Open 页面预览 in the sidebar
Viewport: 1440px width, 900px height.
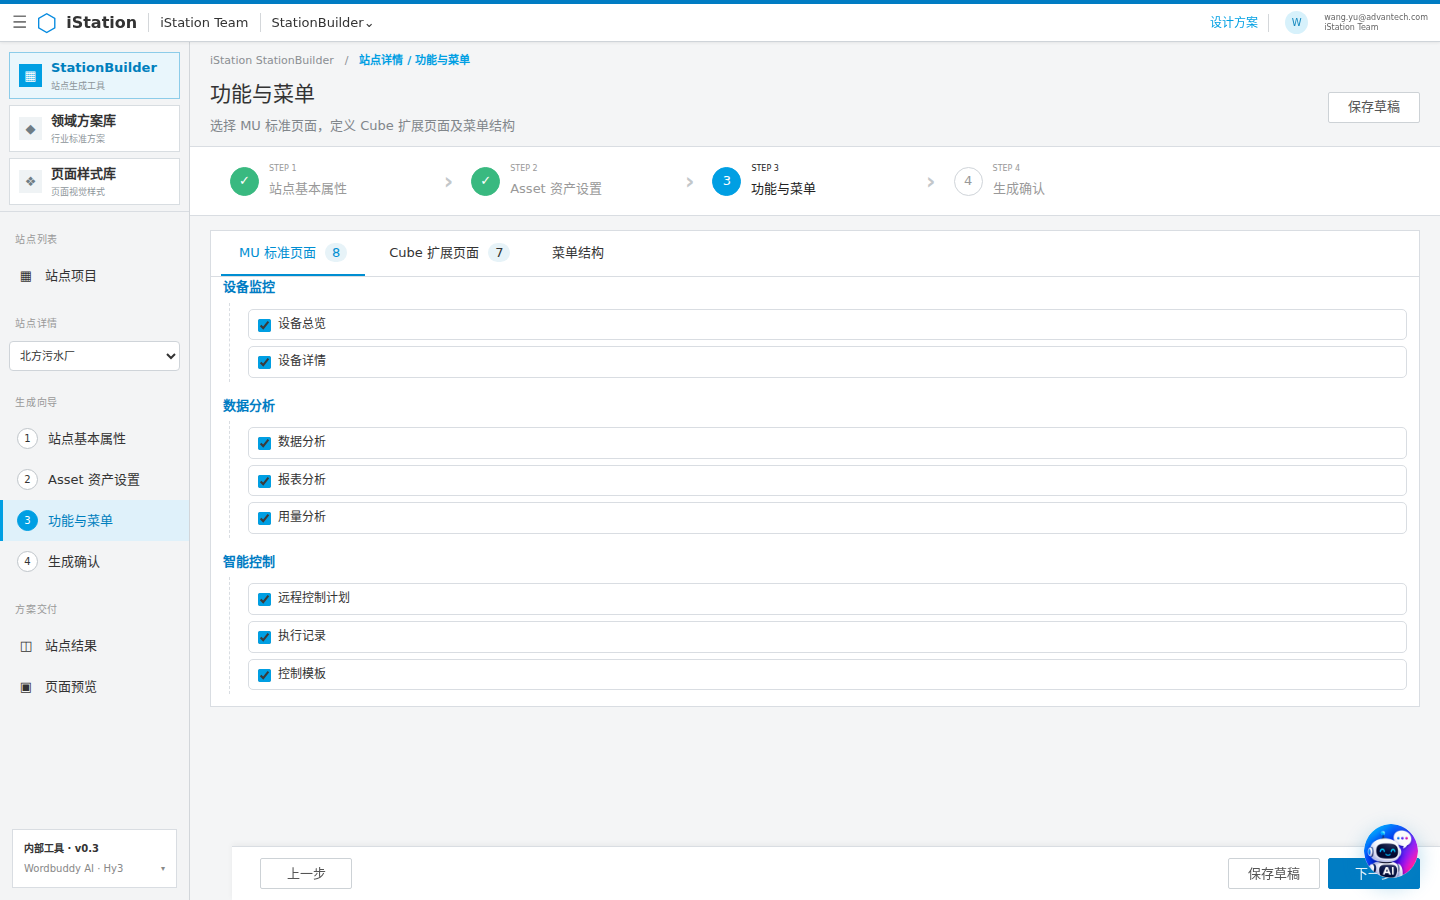(94, 687)
